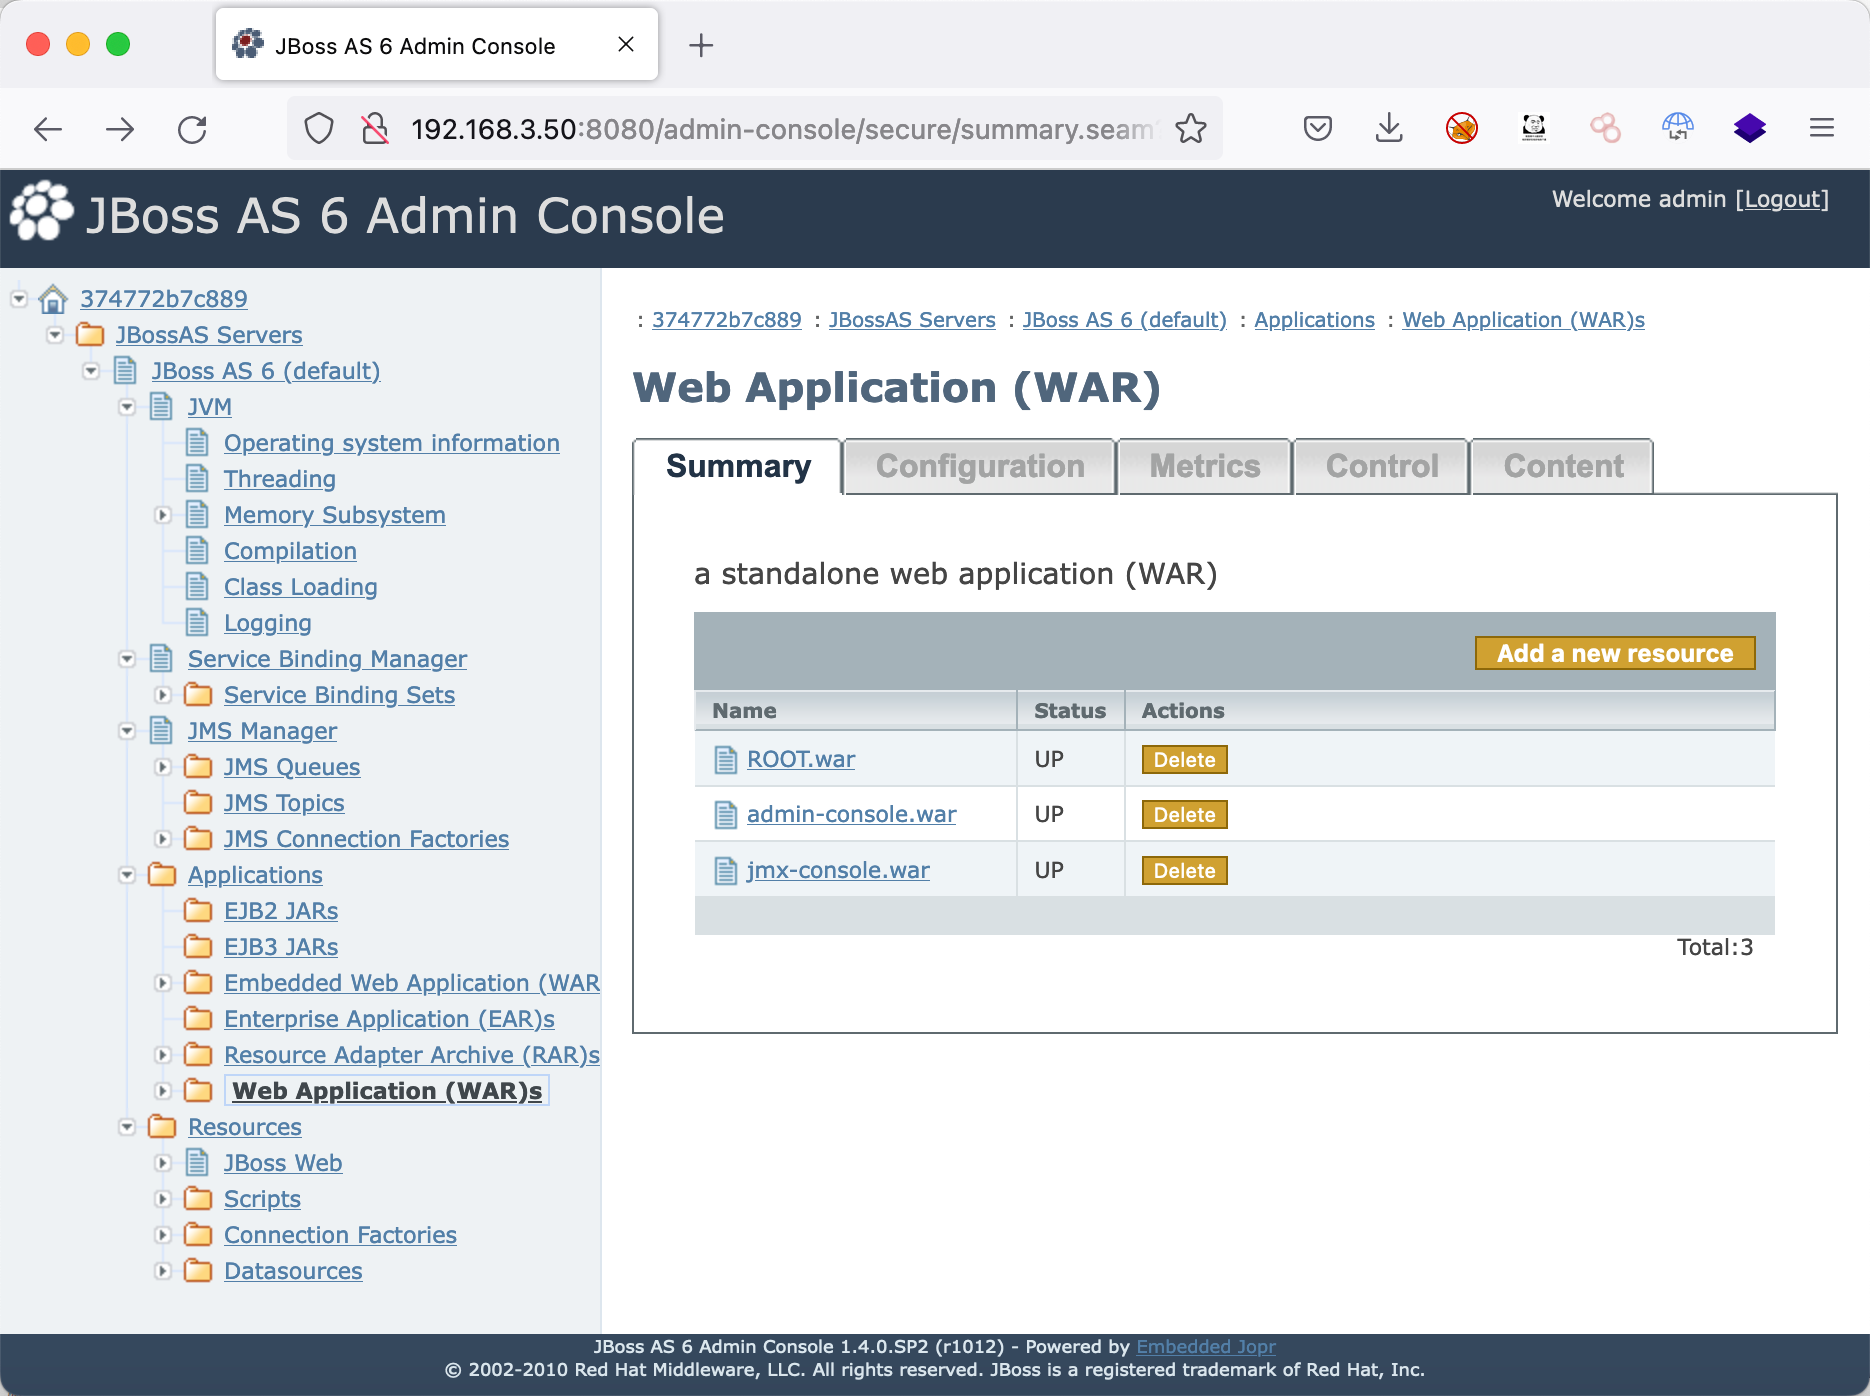Delete the jmx-console.war application

(1184, 871)
